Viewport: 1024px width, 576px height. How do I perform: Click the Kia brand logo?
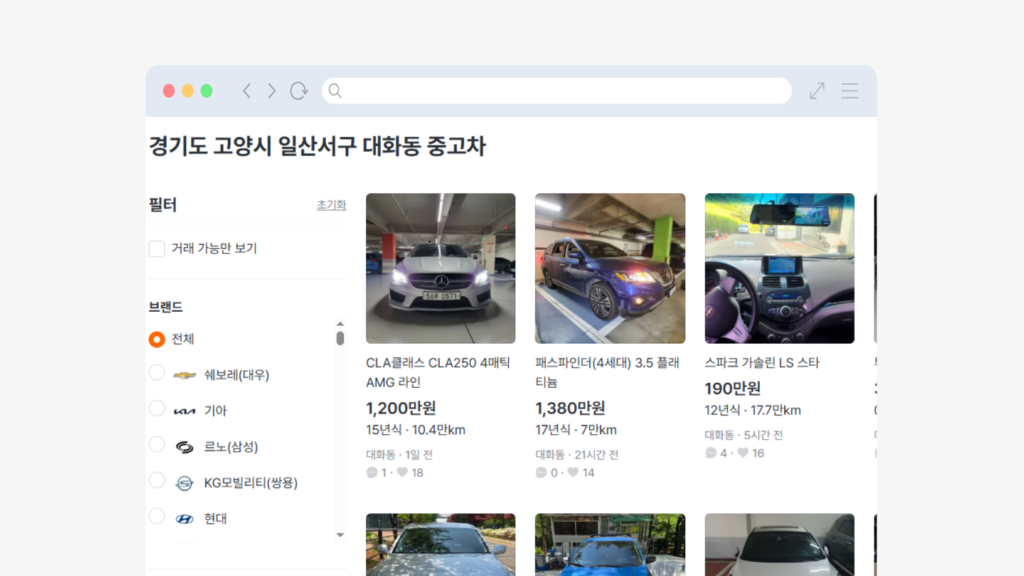(184, 411)
